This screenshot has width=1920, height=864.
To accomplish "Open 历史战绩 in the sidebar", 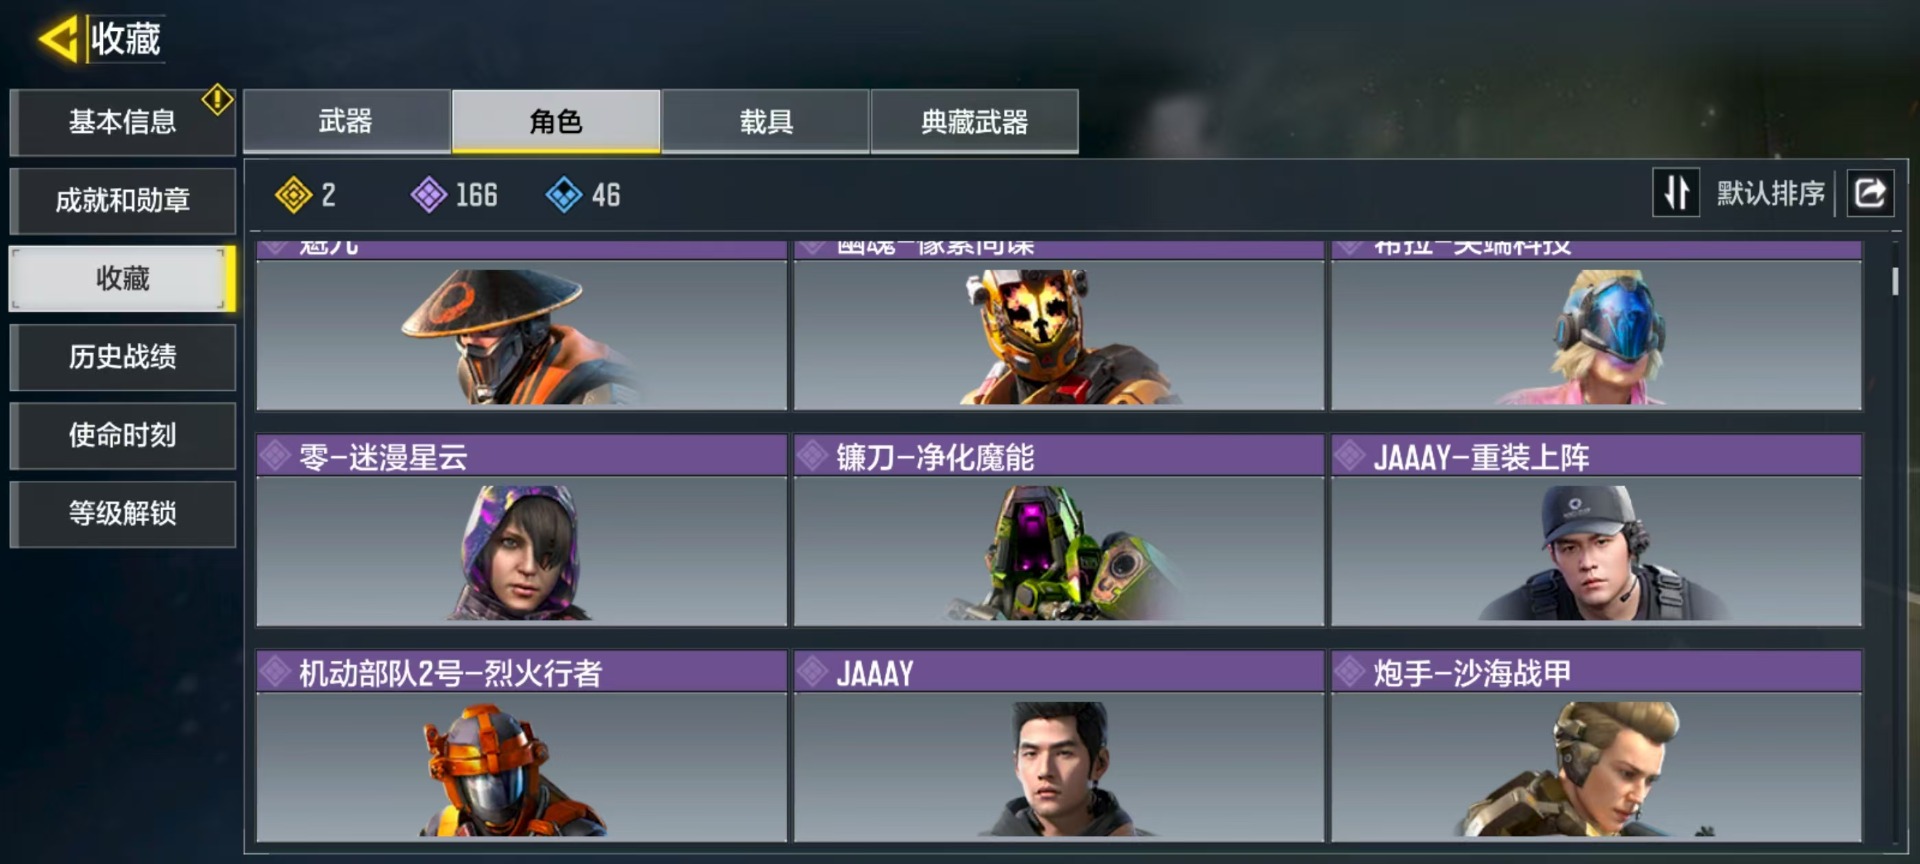I will [x=123, y=356].
